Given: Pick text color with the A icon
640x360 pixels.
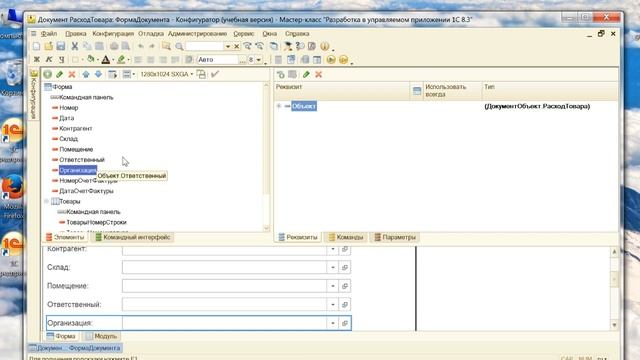Looking at the screenshot, I should (106, 60).
